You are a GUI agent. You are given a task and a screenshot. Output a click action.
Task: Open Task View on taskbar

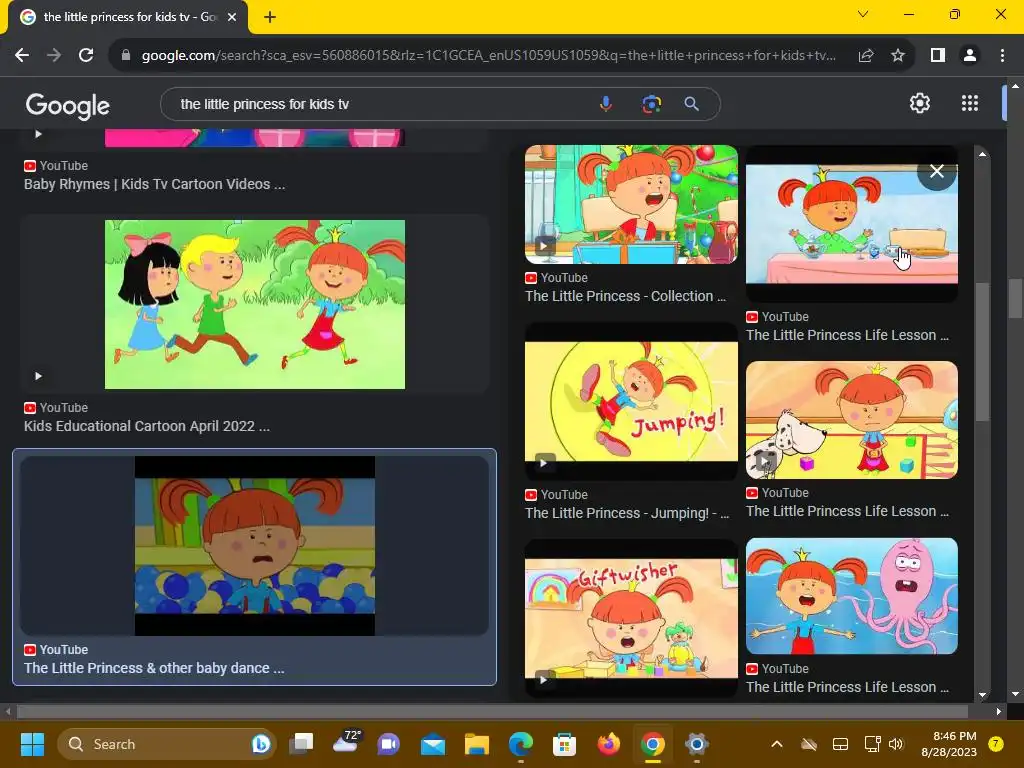302,744
